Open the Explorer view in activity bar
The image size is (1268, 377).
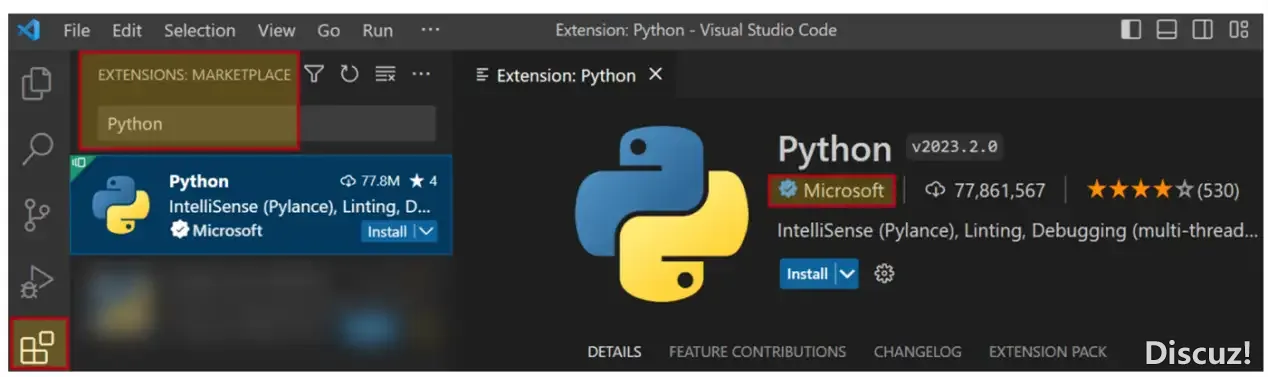(x=36, y=83)
